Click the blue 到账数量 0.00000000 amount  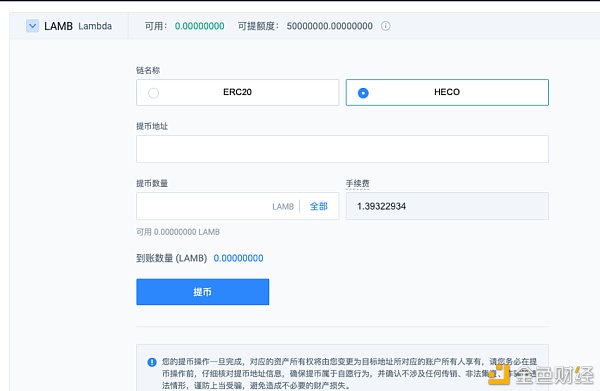click(x=238, y=258)
